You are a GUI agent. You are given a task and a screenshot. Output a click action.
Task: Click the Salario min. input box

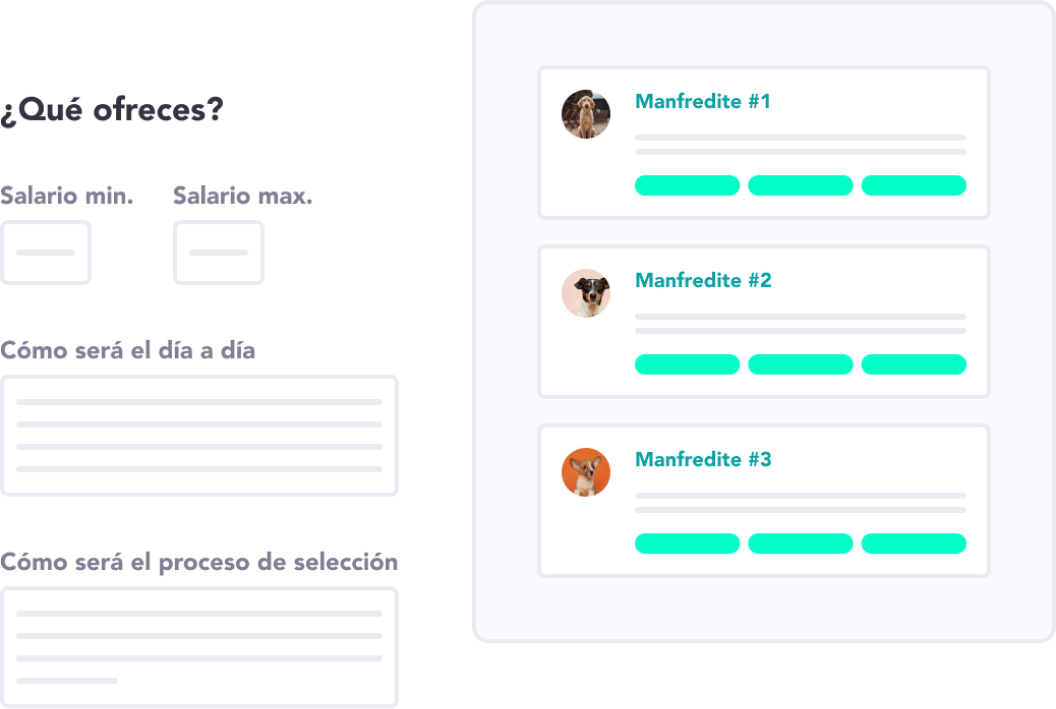(46, 252)
